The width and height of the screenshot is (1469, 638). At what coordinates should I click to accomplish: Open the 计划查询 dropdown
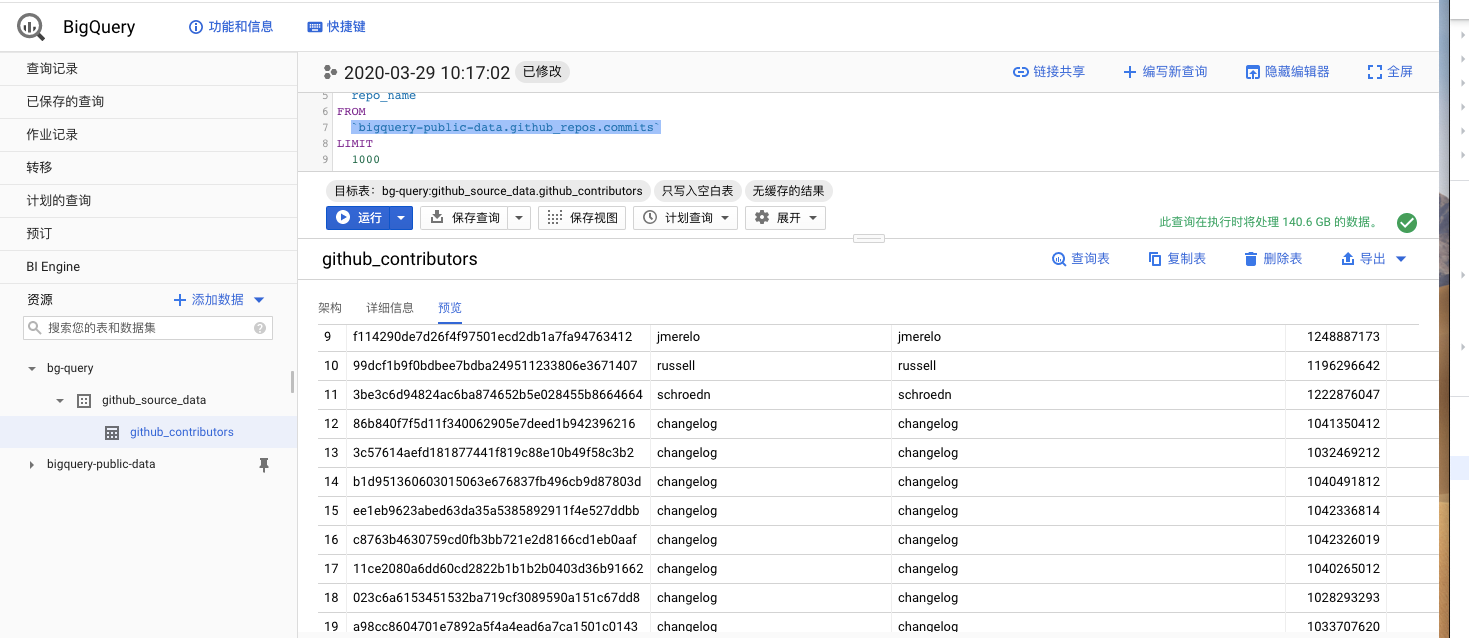point(685,218)
